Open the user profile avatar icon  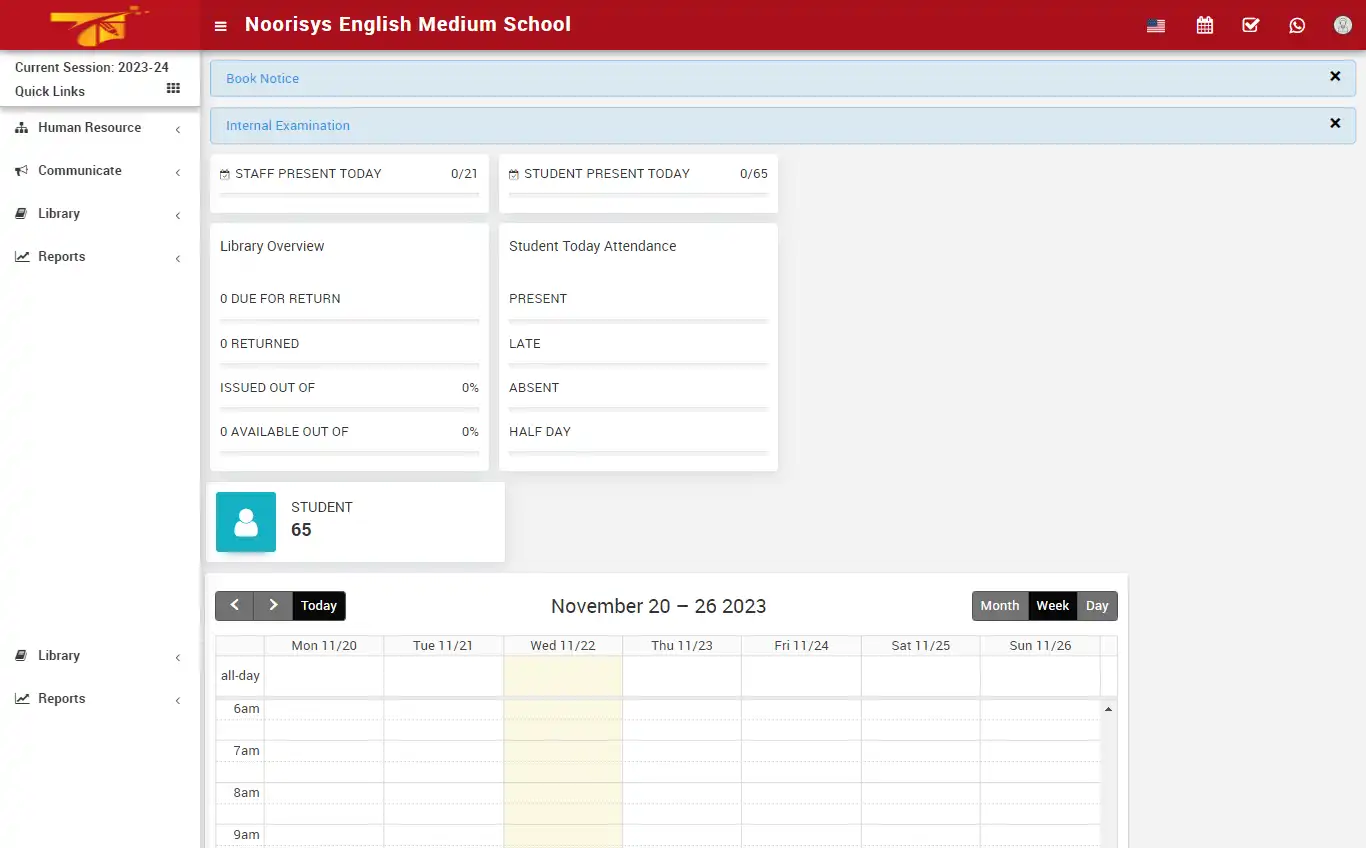point(1342,25)
